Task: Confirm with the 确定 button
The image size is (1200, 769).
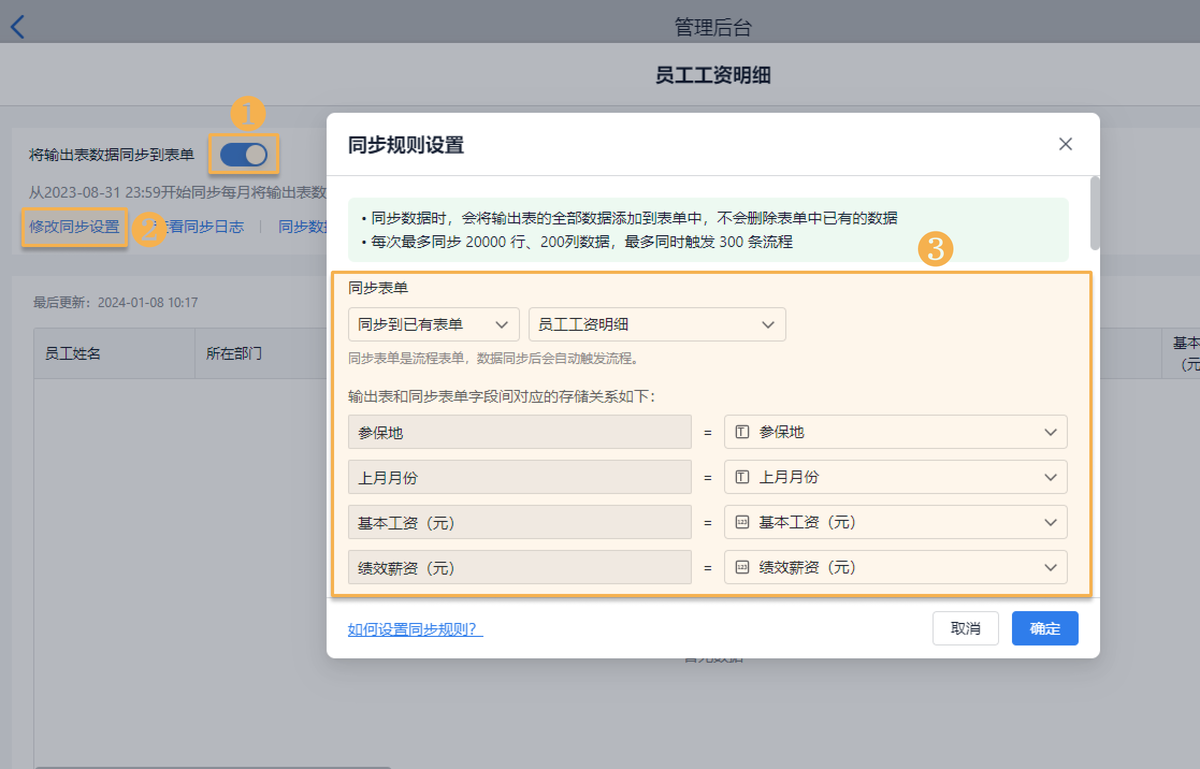Action: [x=1044, y=628]
